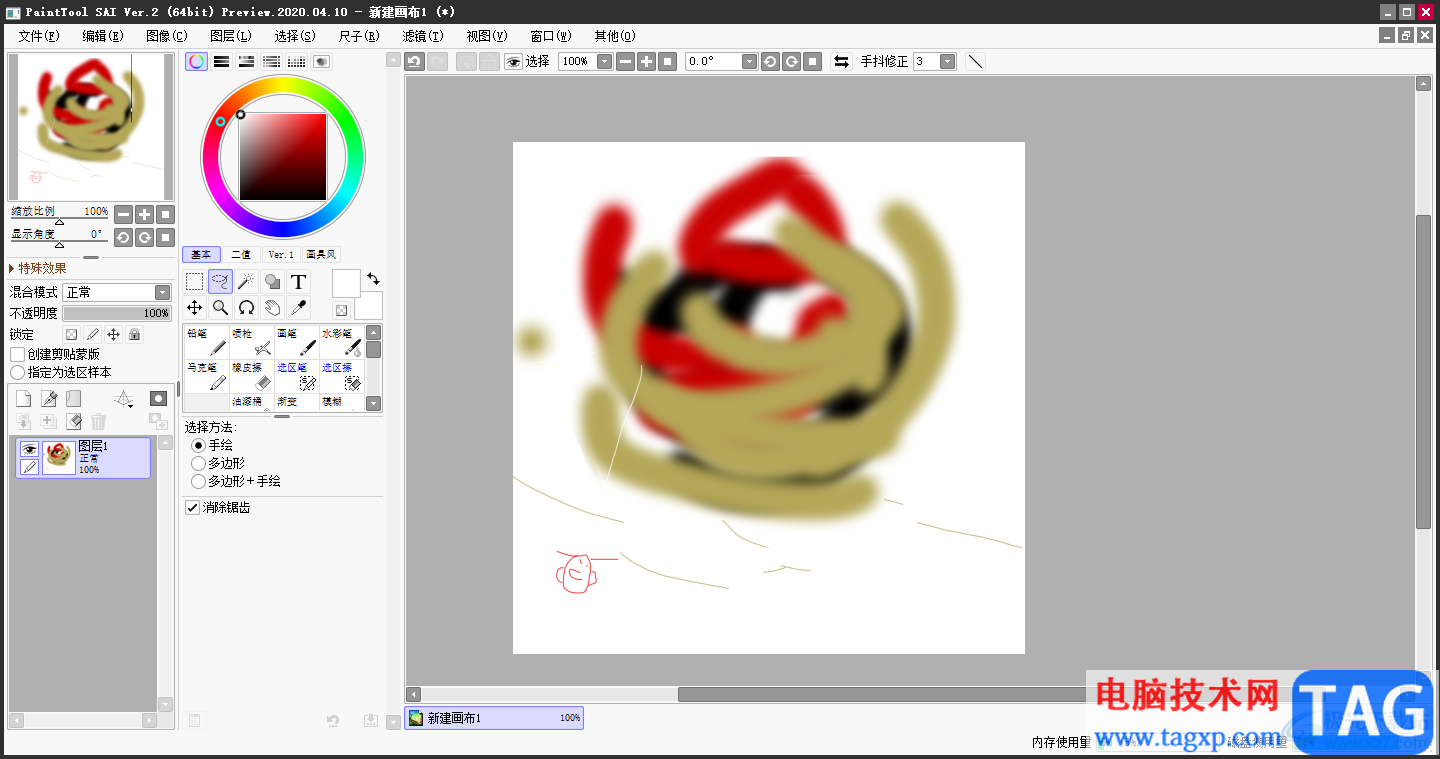This screenshot has height=759, width=1440.
Task: Open the 混合模式 blending mode dropdown
Action: (117, 293)
